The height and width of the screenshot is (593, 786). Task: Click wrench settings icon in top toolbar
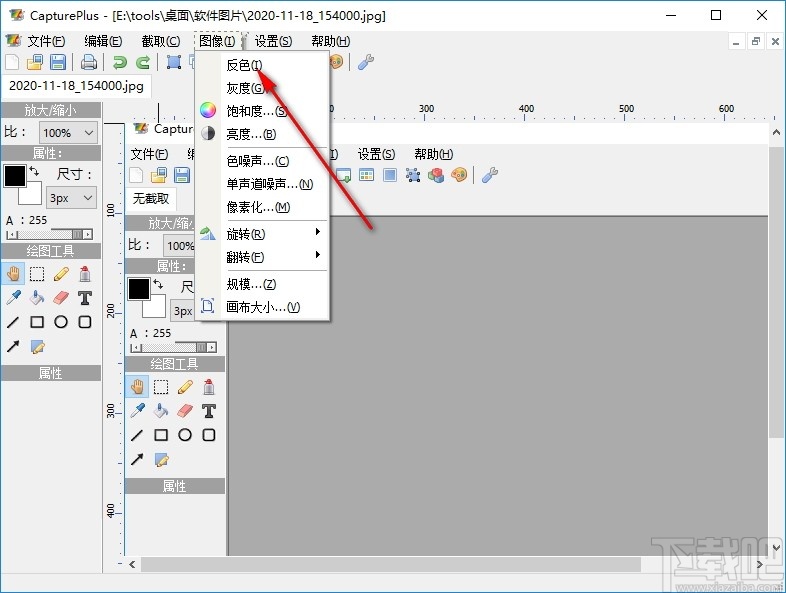[366, 62]
